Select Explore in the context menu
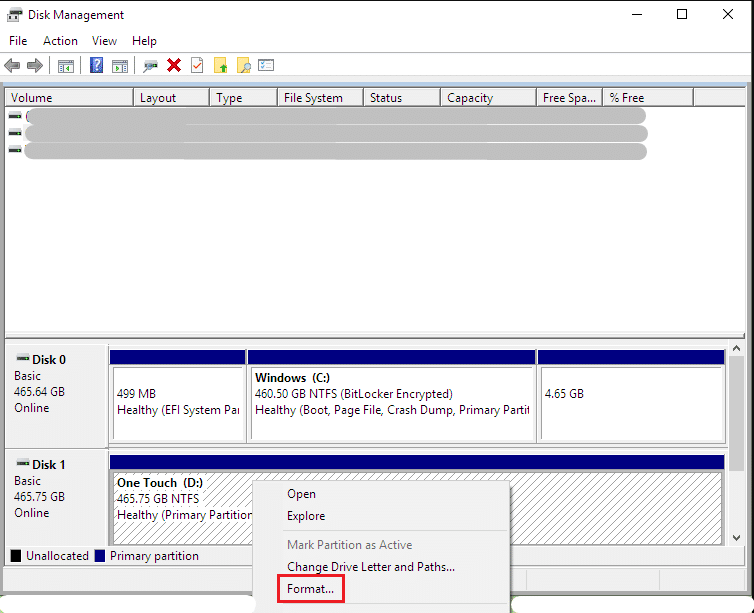 click(x=306, y=516)
